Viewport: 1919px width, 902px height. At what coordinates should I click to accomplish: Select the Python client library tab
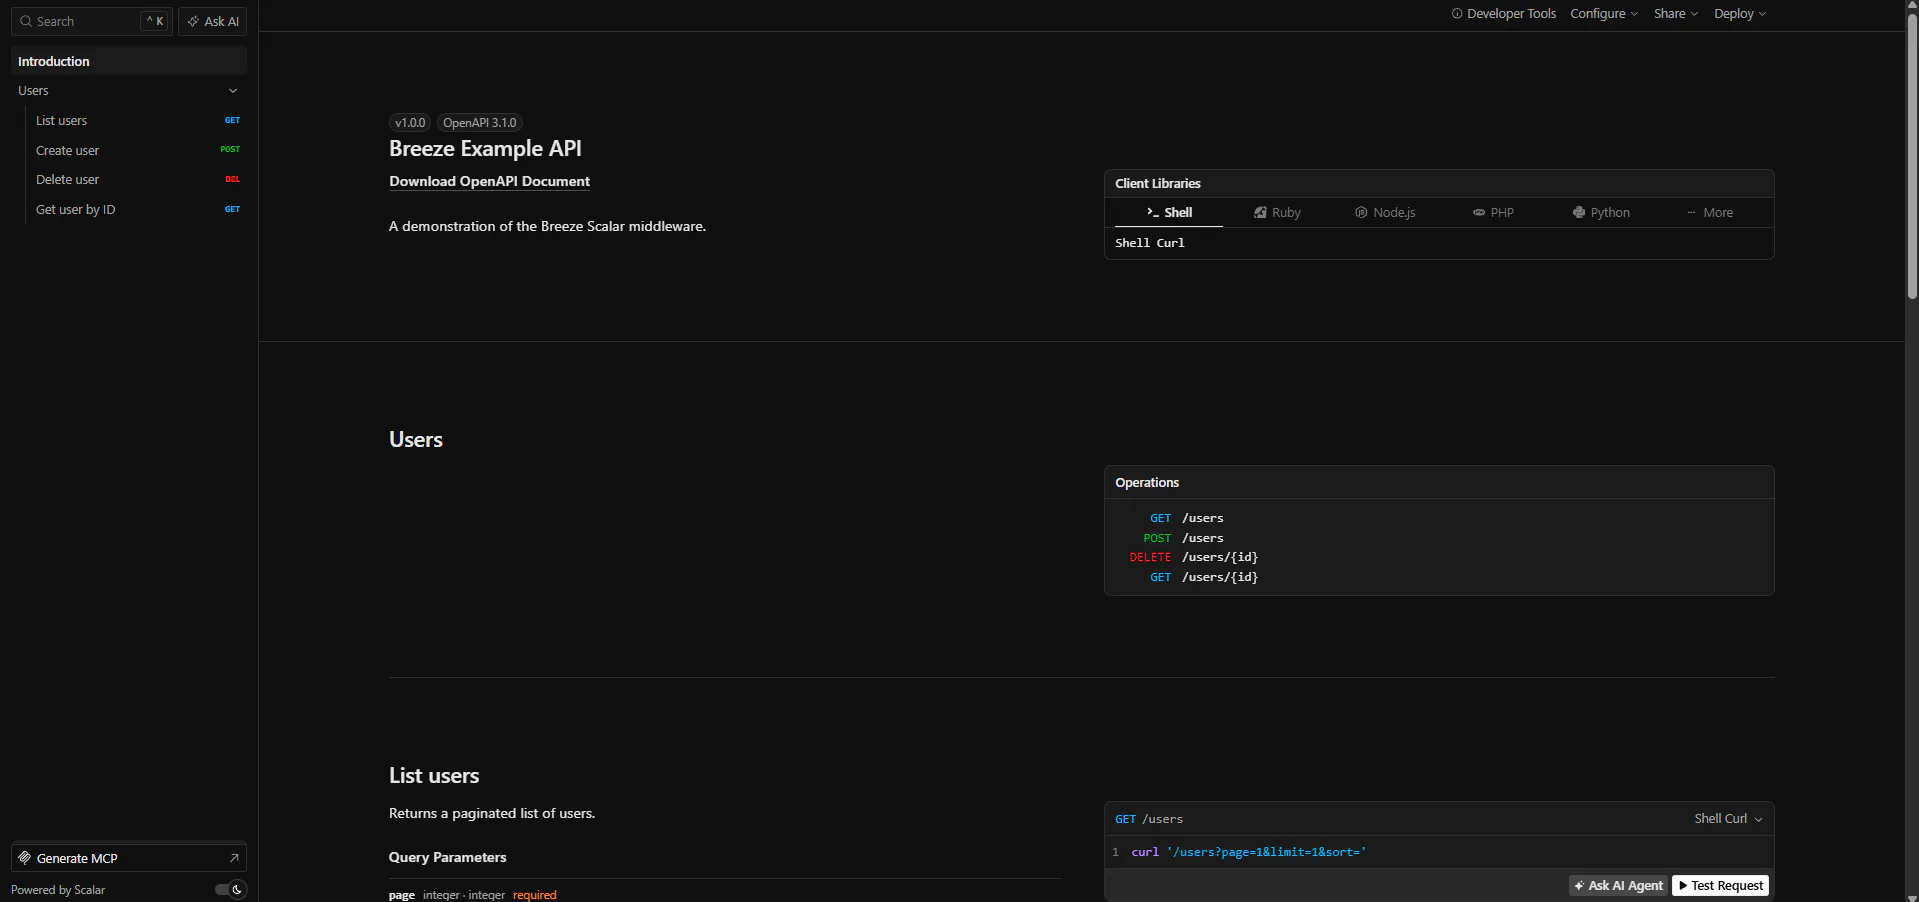[x=1601, y=213]
